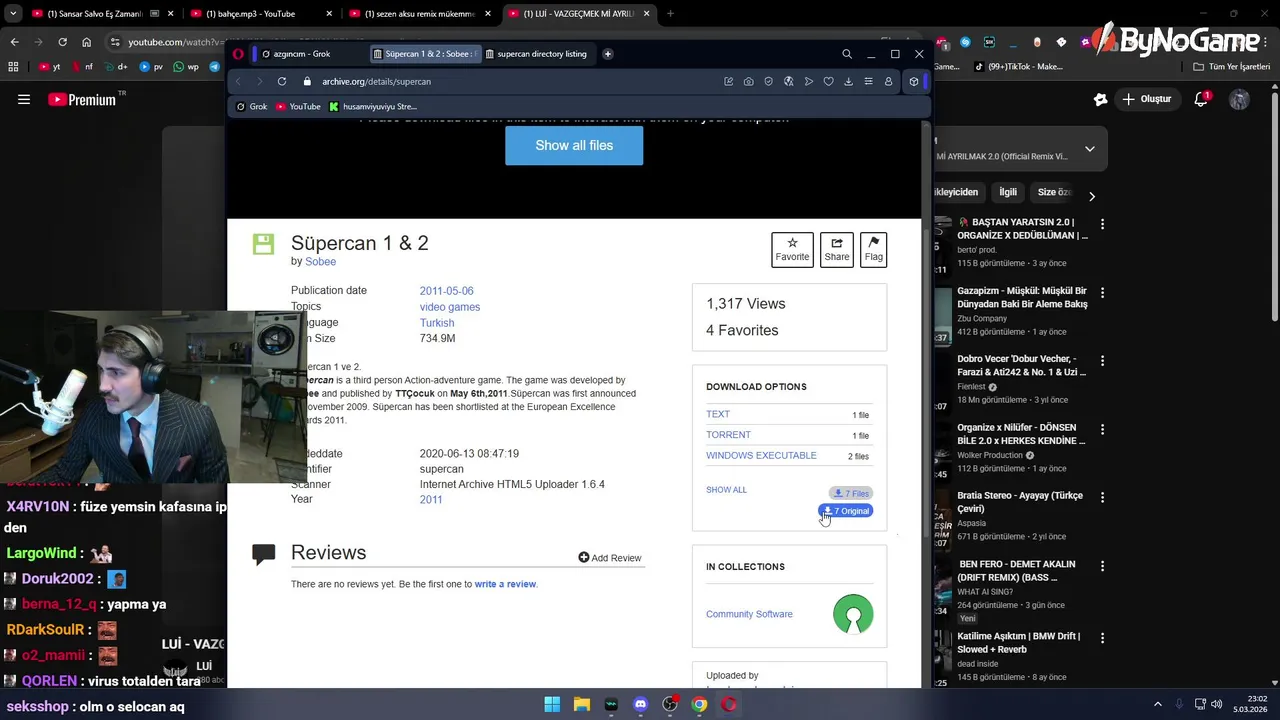Open options for Katilime Aşıktım video
The image size is (1280, 720).
click(1103, 637)
